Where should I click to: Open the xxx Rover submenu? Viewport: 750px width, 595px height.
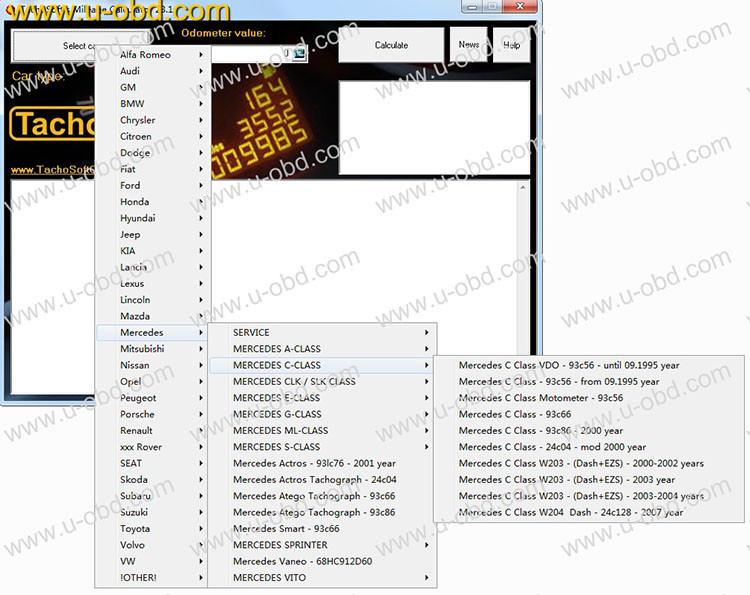(x=153, y=447)
